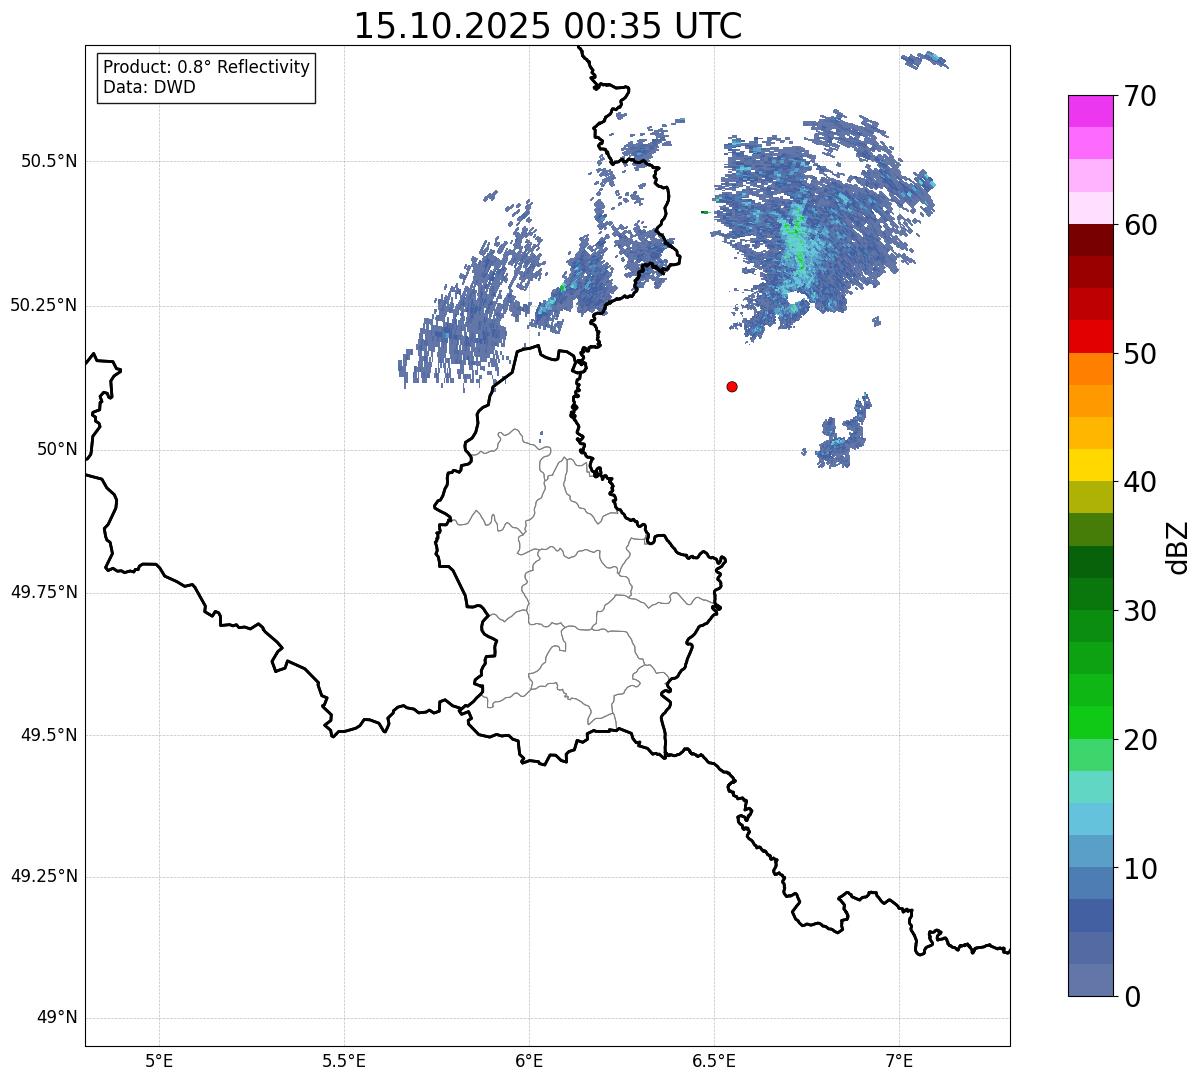Click the latitude label 49.75°N
Image resolution: width=1202 pixels, height=1081 pixels.
click(44, 592)
